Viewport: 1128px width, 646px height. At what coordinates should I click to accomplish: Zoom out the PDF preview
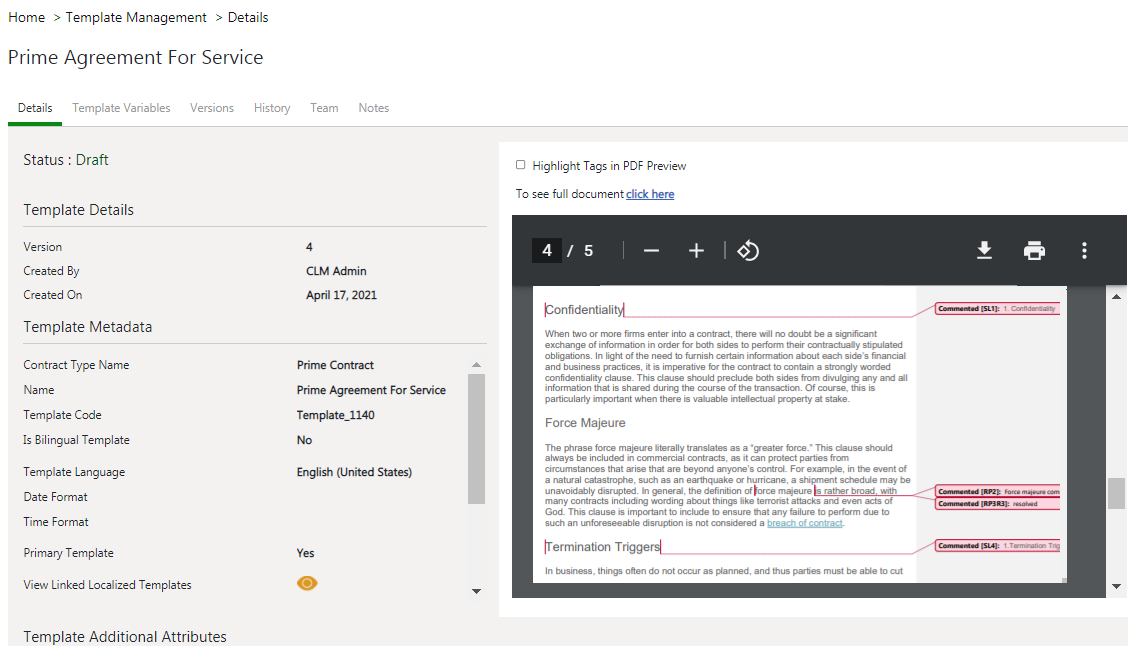point(651,250)
